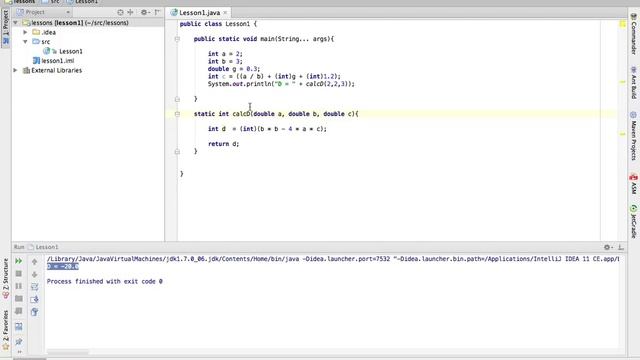This screenshot has width=640, height=360.
Task: Click the 'public class Lesson1 {' declaration line
Action: (218, 24)
